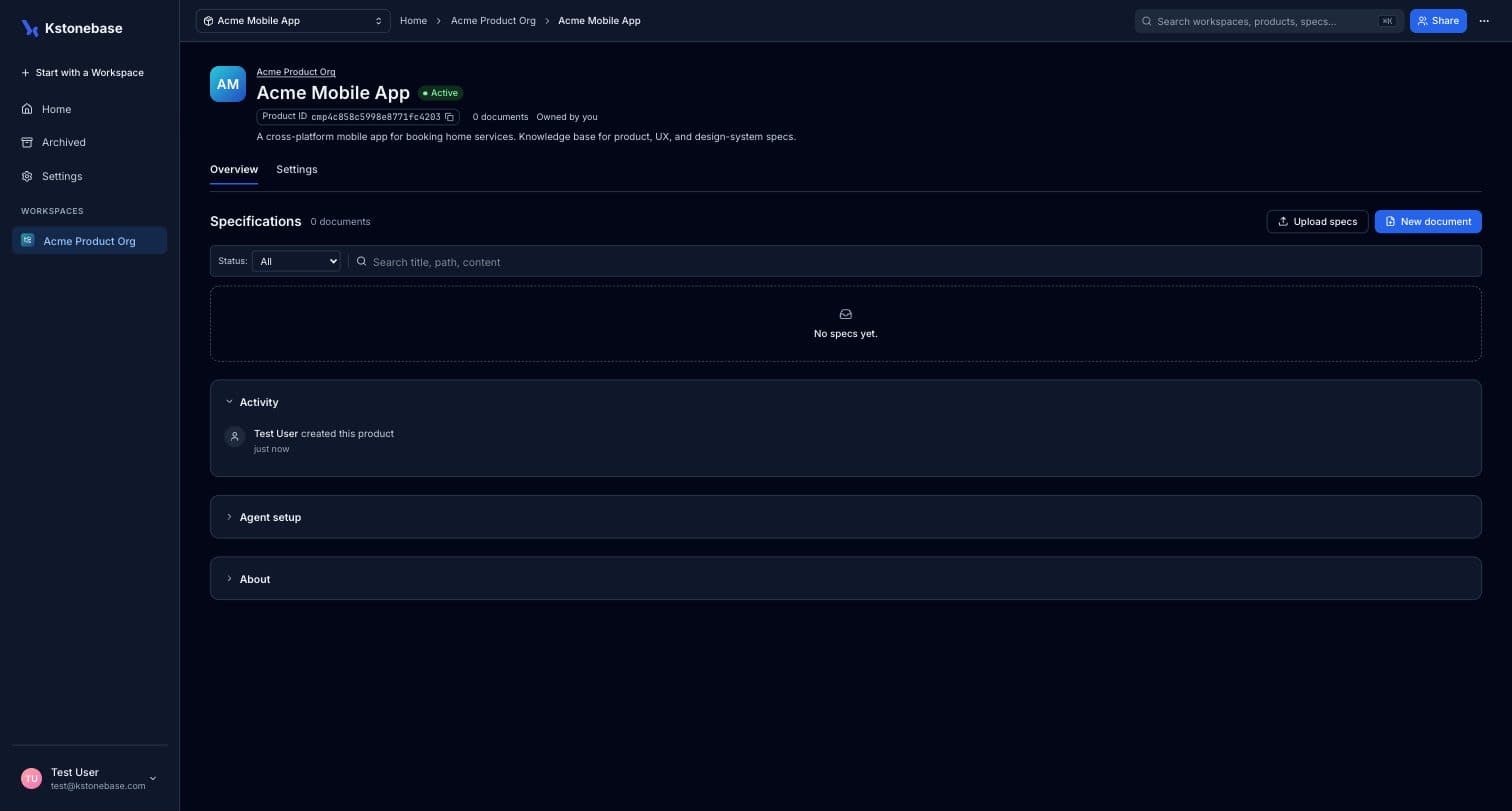Open Archived from the sidebar
1512x811 pixels.
click(89, 142)
